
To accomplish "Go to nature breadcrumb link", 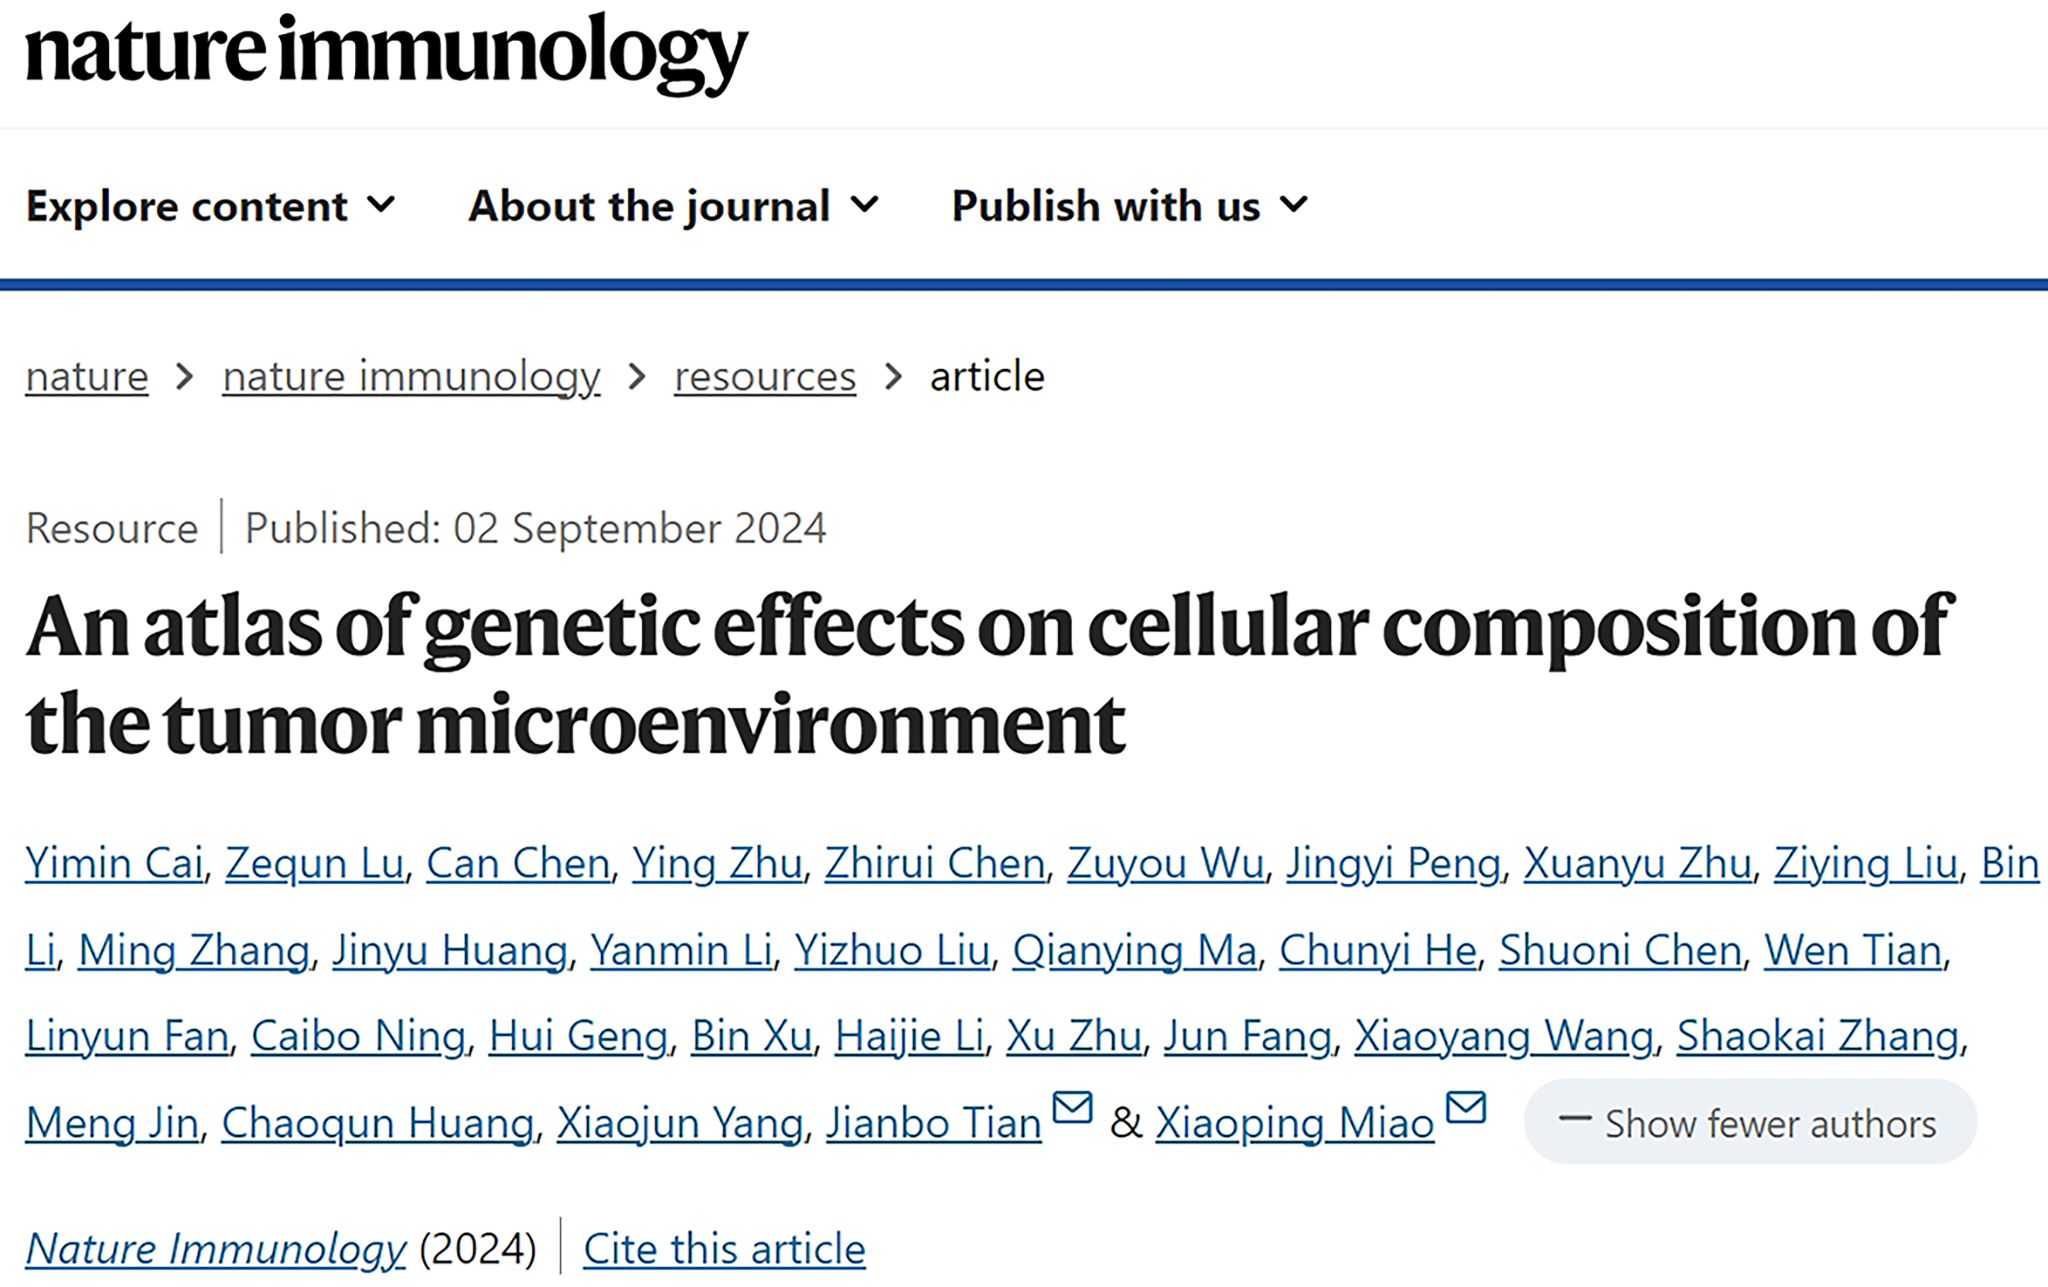I will (87, 377).
